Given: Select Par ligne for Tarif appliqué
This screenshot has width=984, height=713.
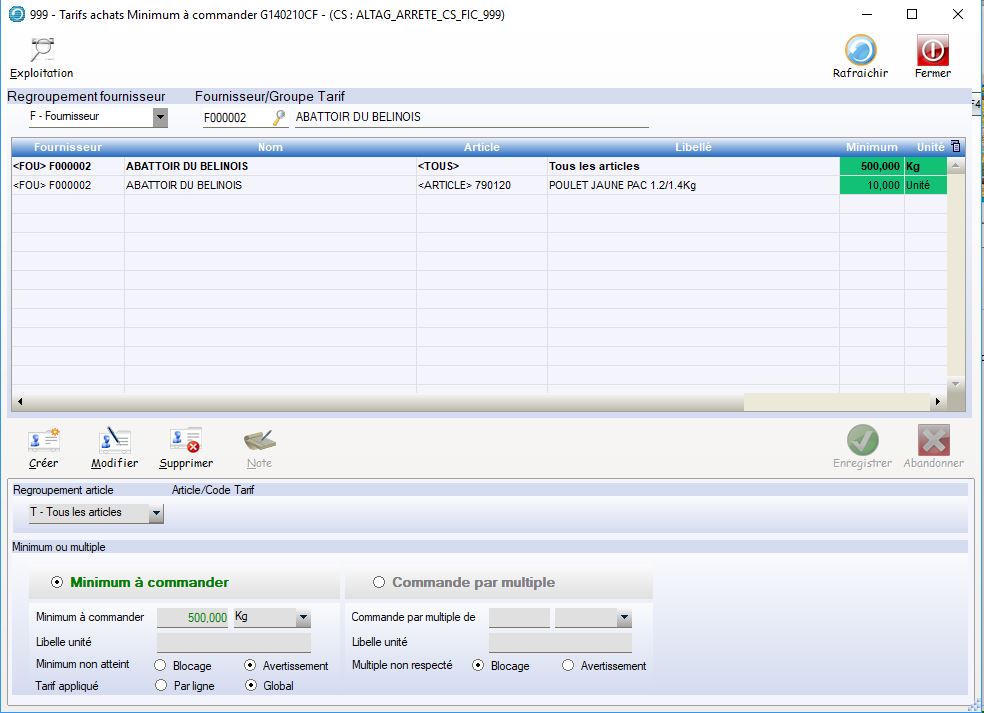Looking at the screenshot, I should click(160, 686).
